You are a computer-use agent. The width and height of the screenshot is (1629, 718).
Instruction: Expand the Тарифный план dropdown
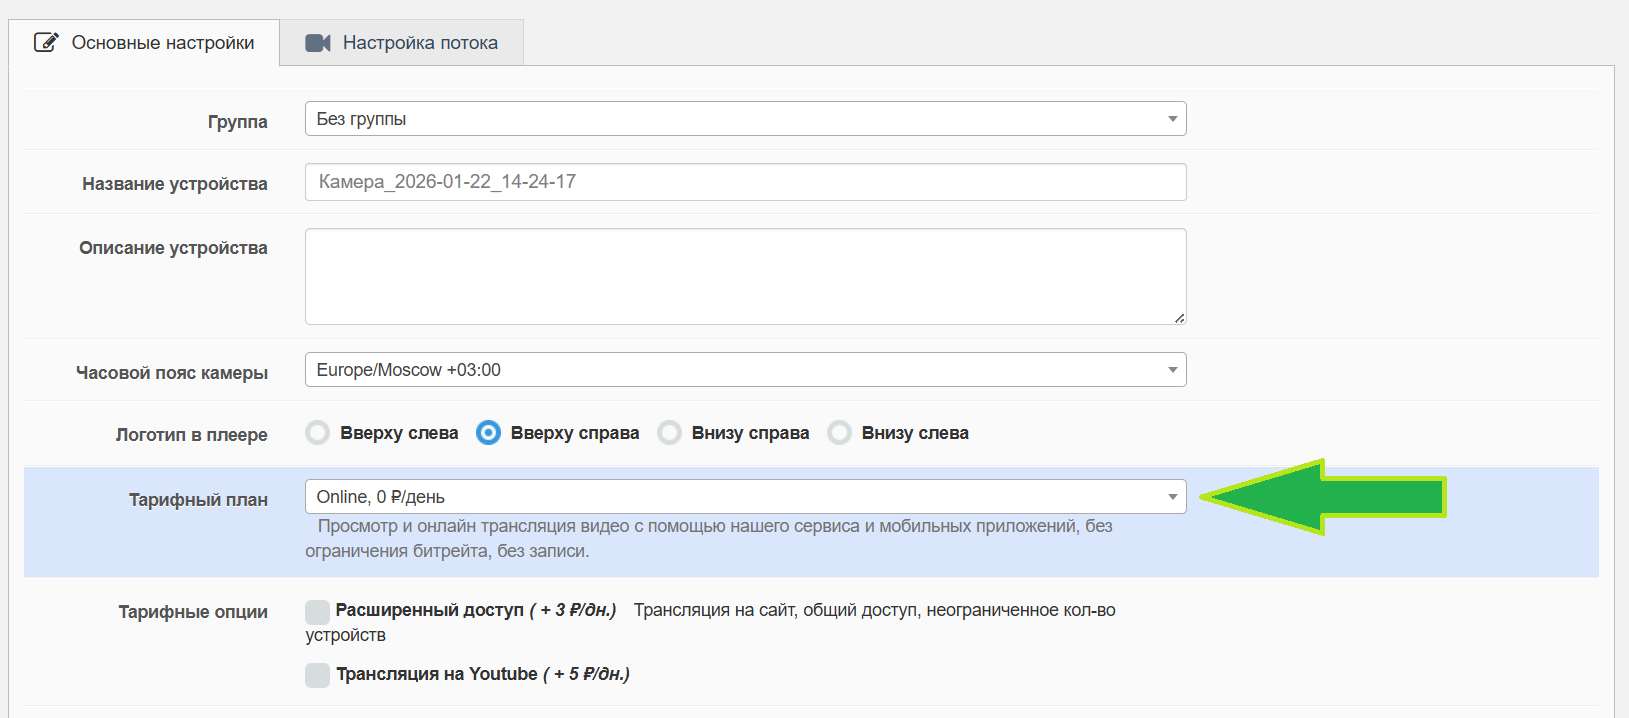pyautogui.click(x=745, y=497)
